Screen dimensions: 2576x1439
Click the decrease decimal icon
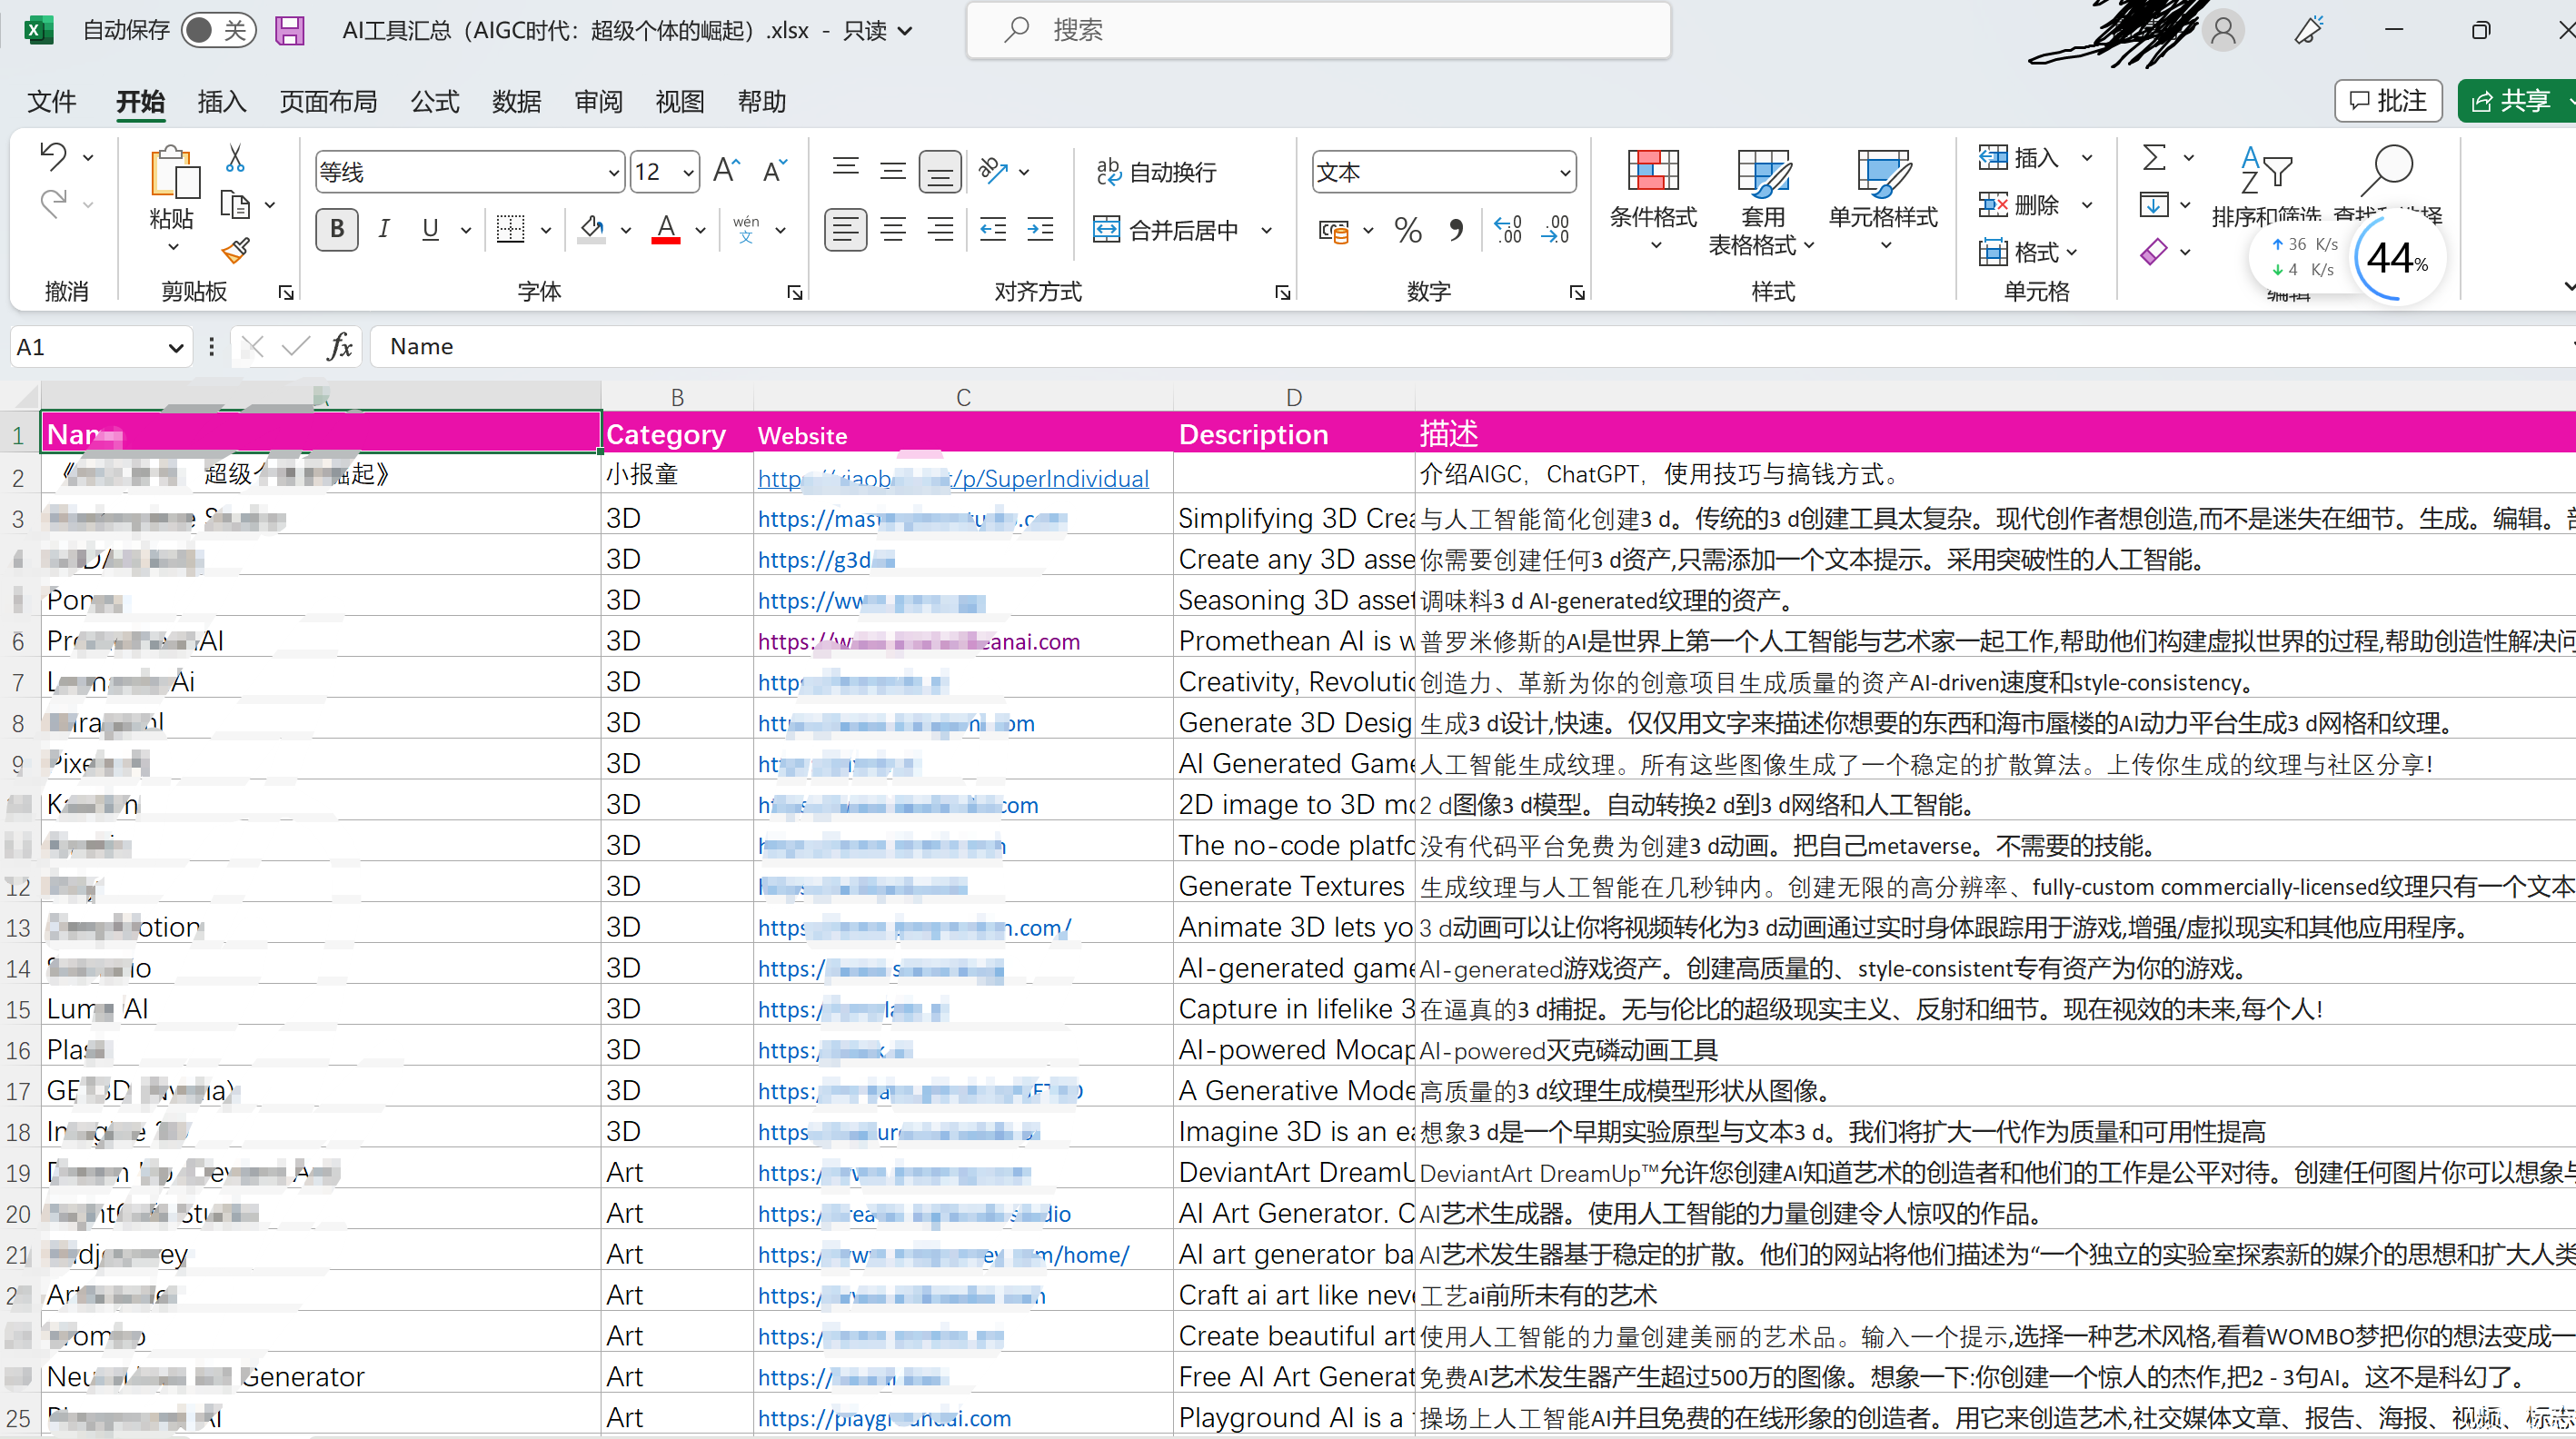1555,231
